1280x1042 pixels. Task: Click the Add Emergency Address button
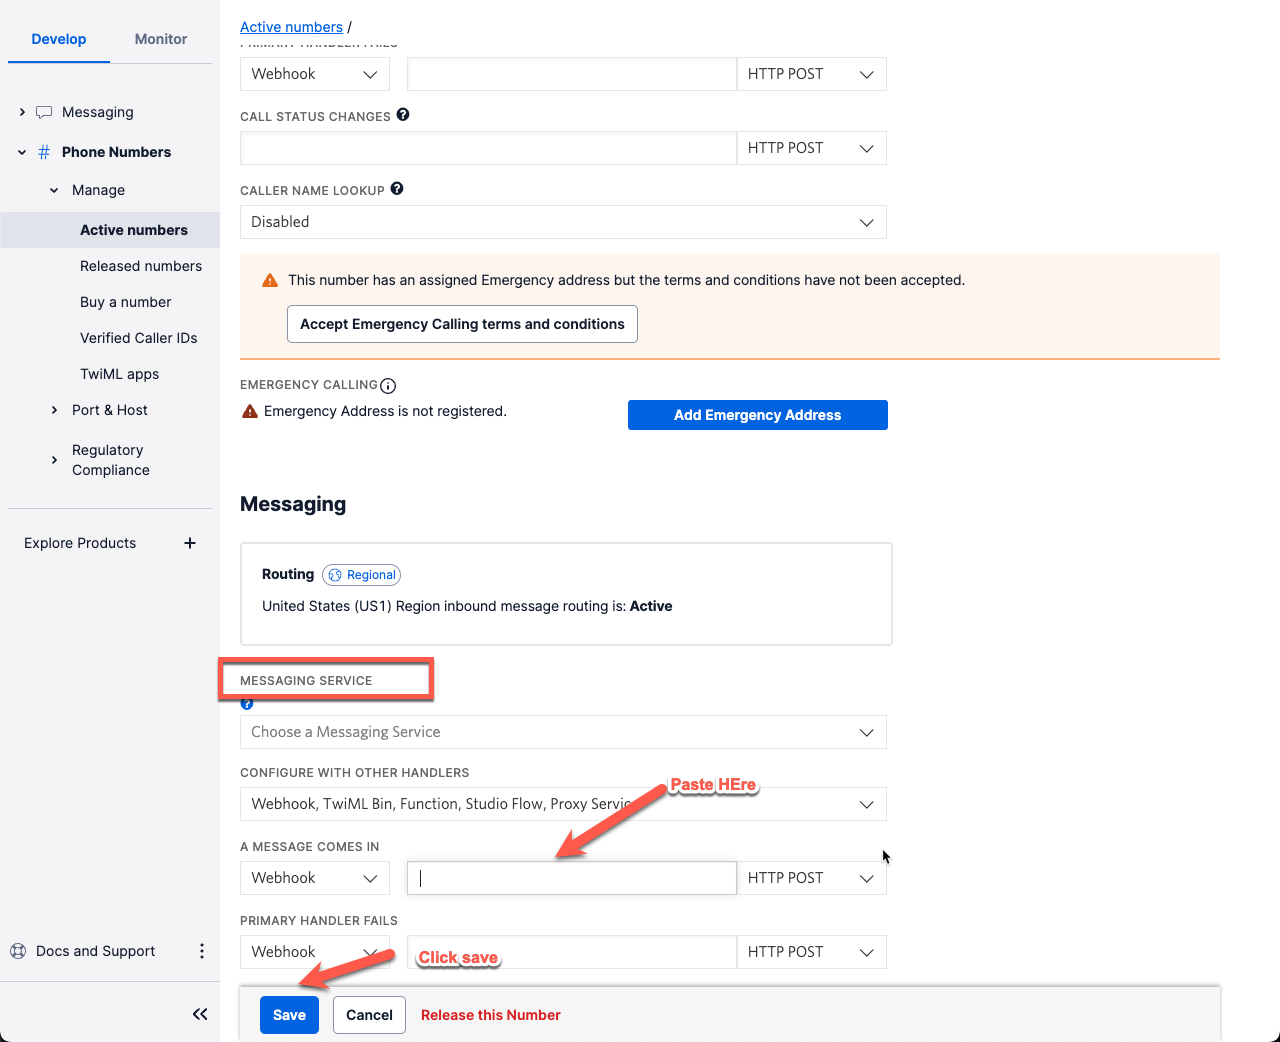click(758, 415)
